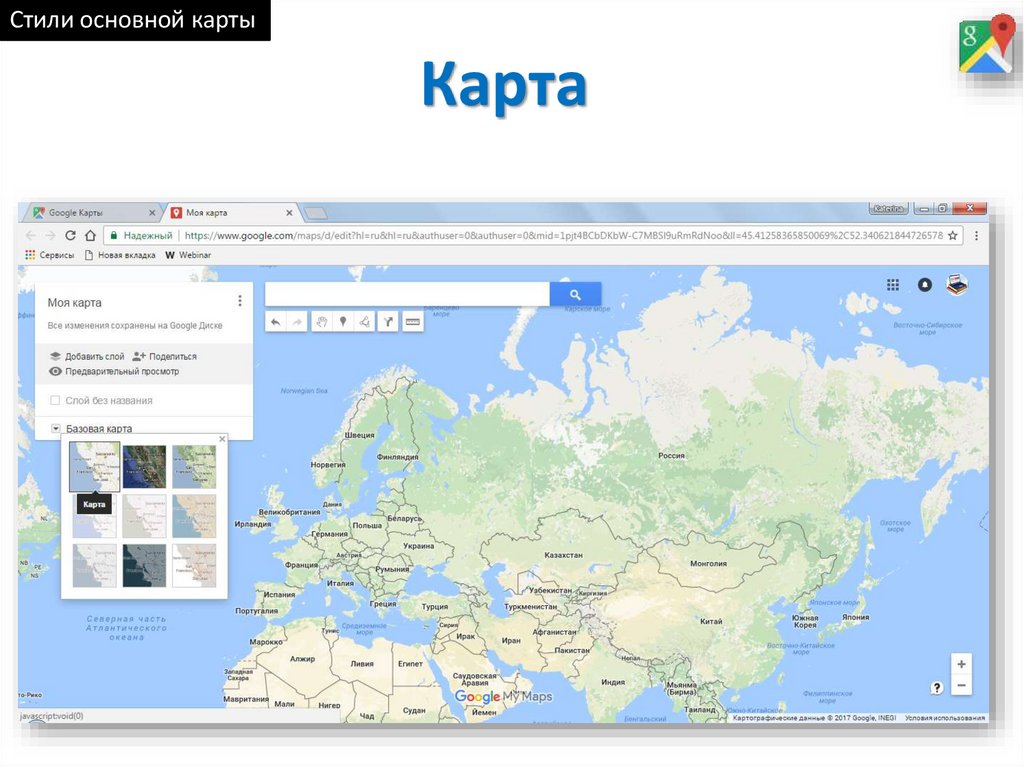Go back in browser history
Screen dimensions: 1024x767
(31, 236)
